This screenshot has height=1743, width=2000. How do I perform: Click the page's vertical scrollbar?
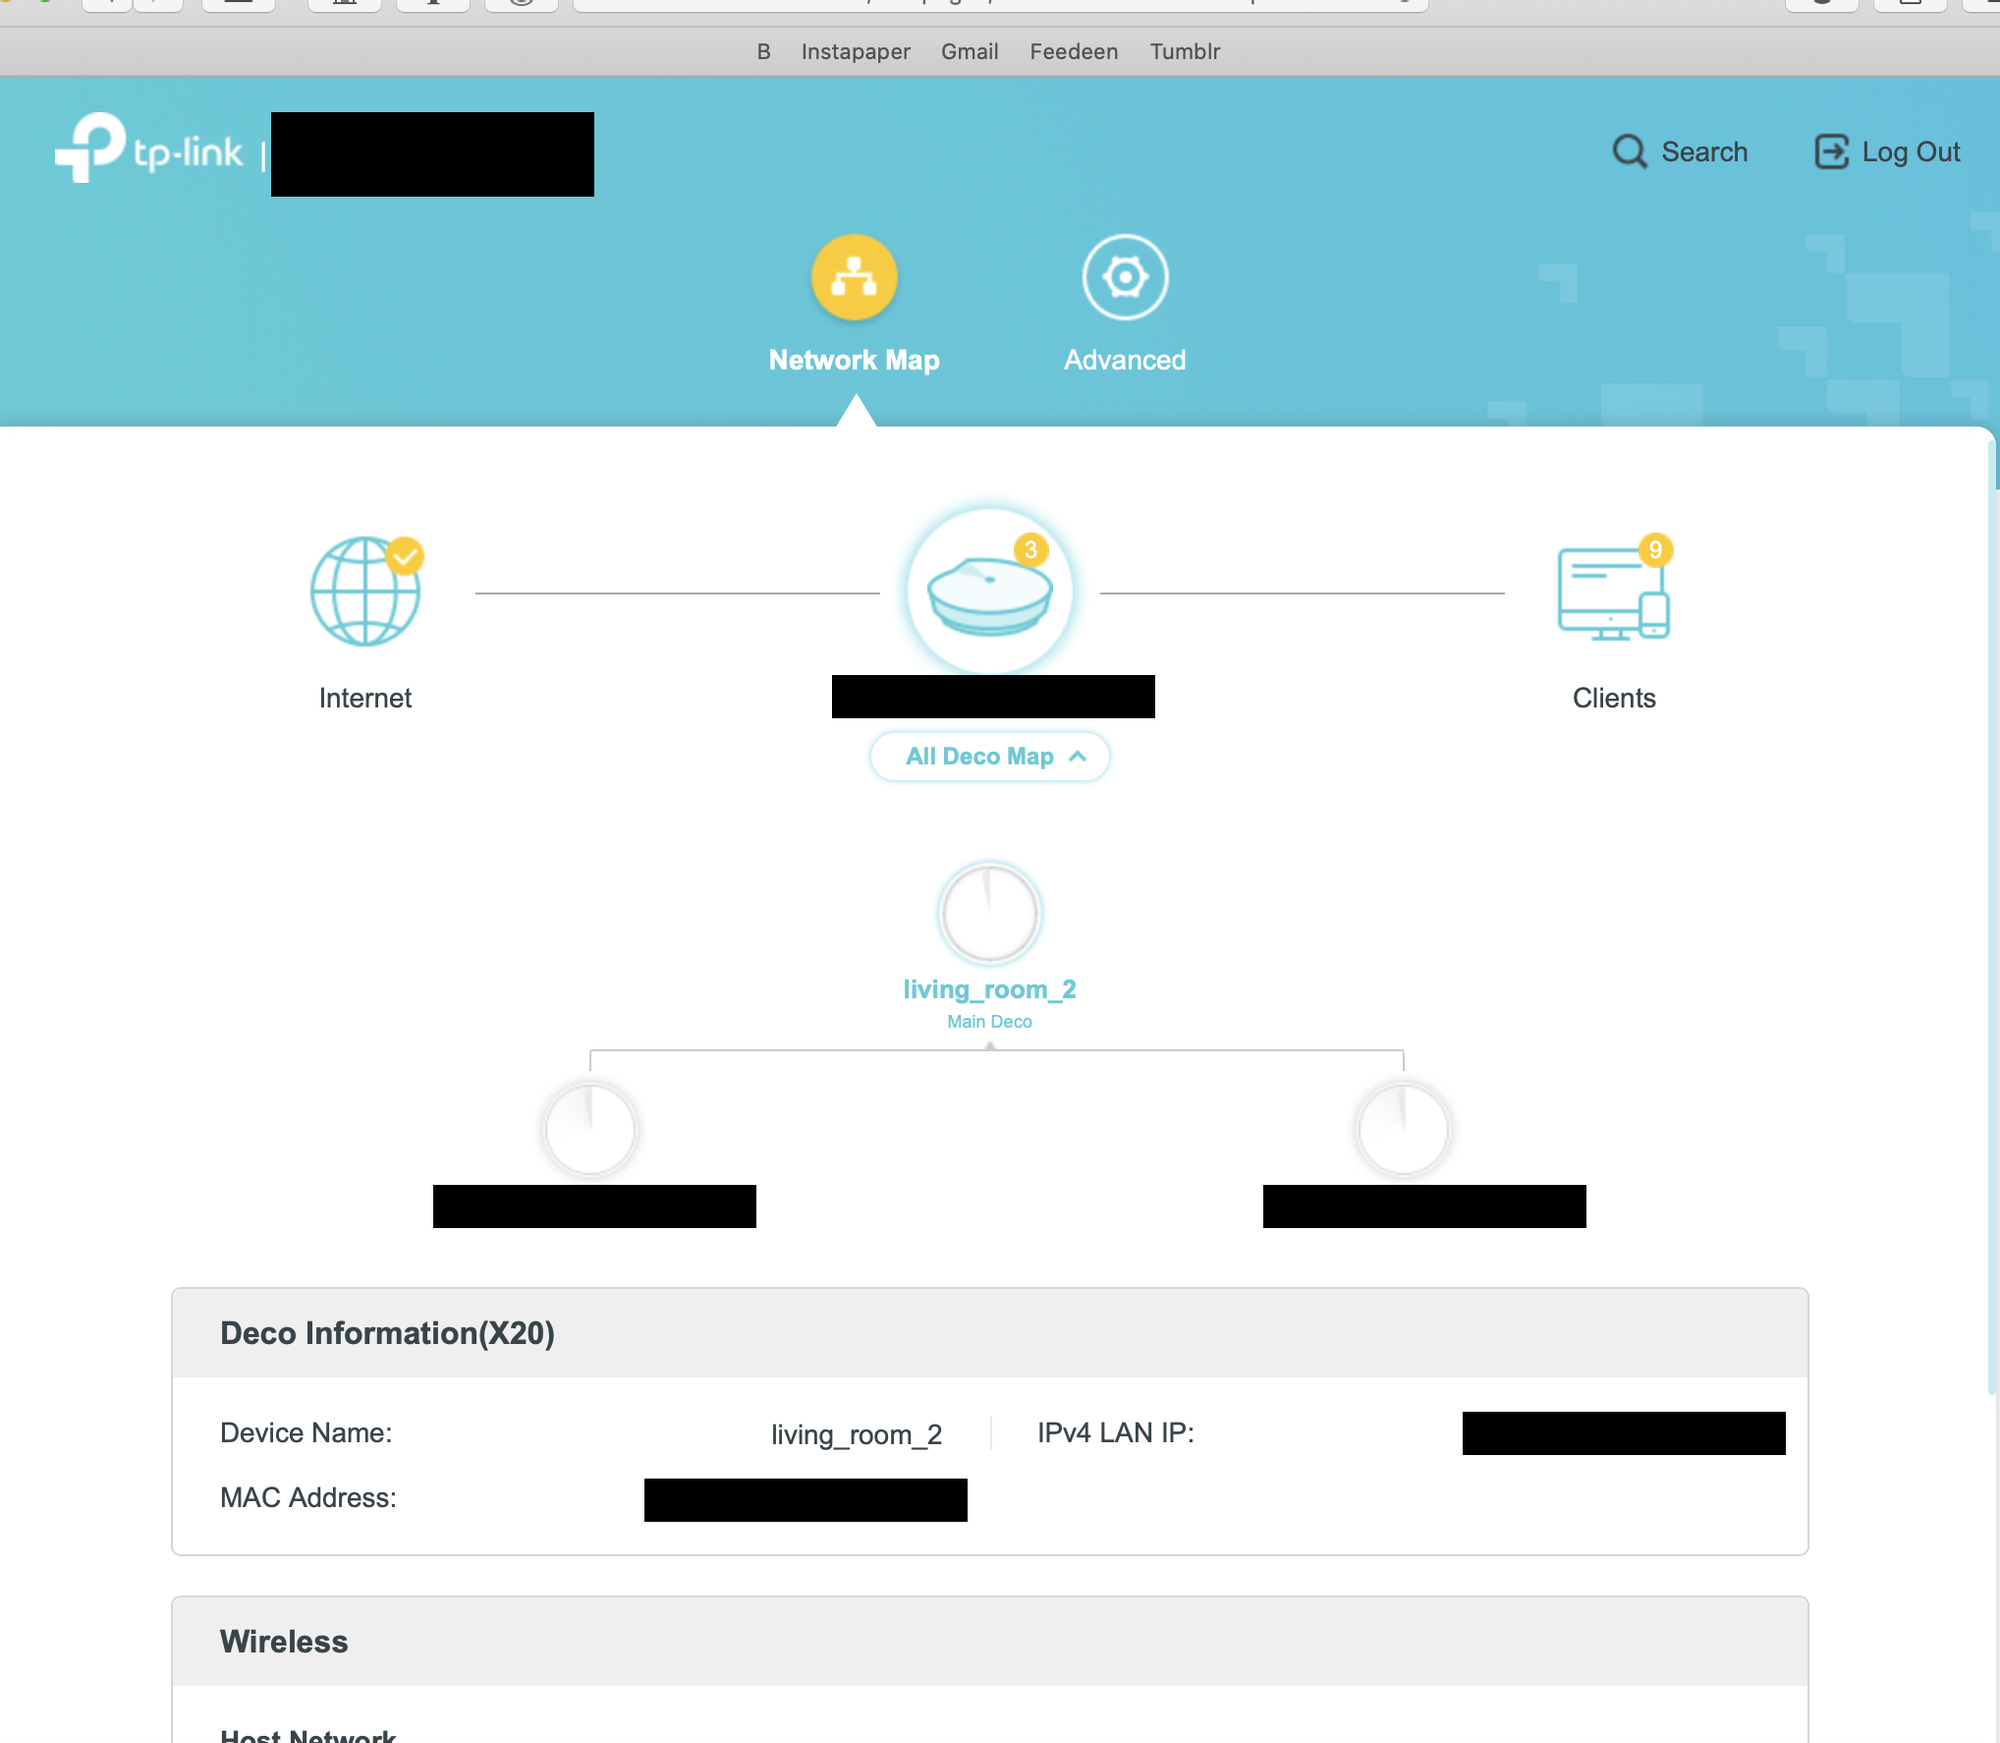point(1991,900)
